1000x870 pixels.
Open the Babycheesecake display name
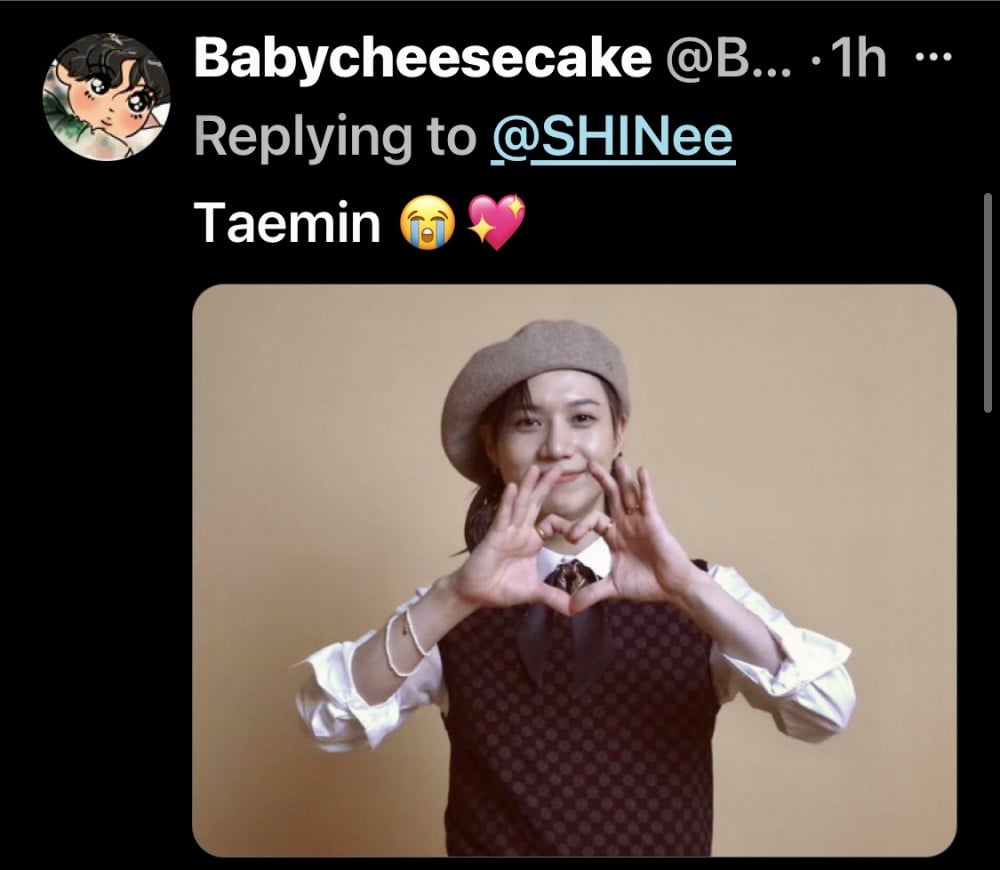(x=423, y=58)
